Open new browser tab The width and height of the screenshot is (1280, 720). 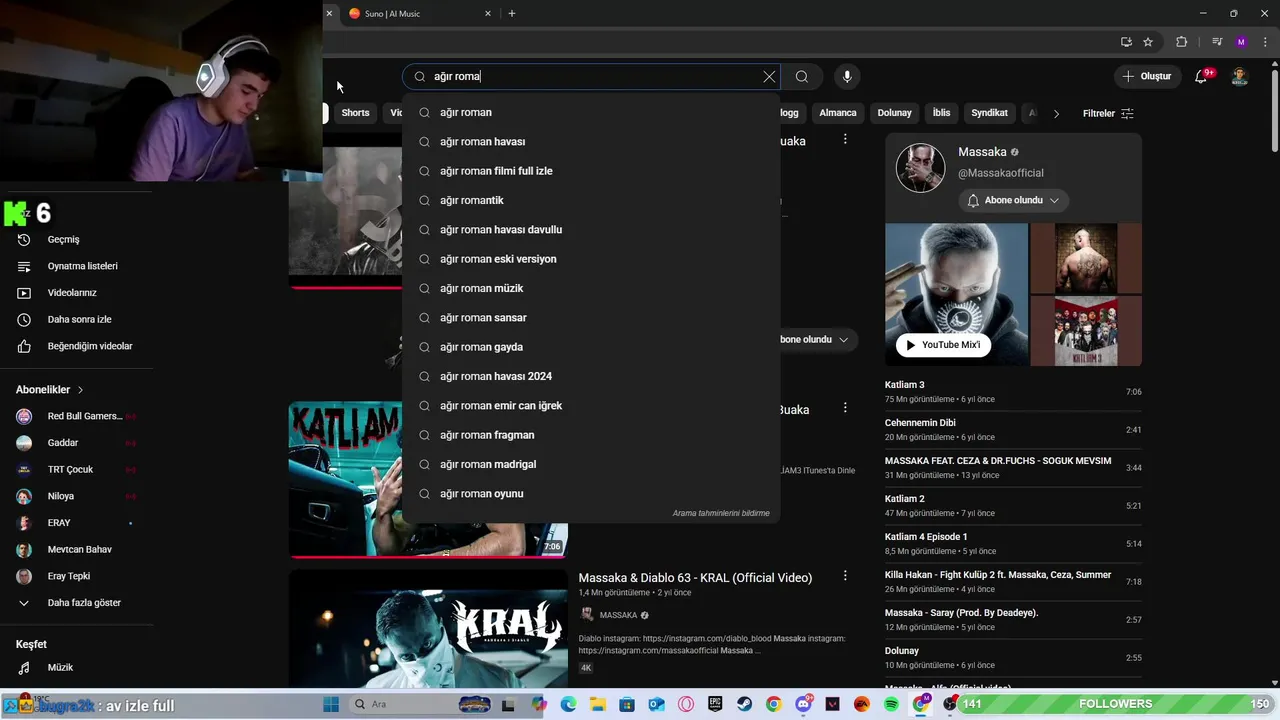tap(512, 14)
